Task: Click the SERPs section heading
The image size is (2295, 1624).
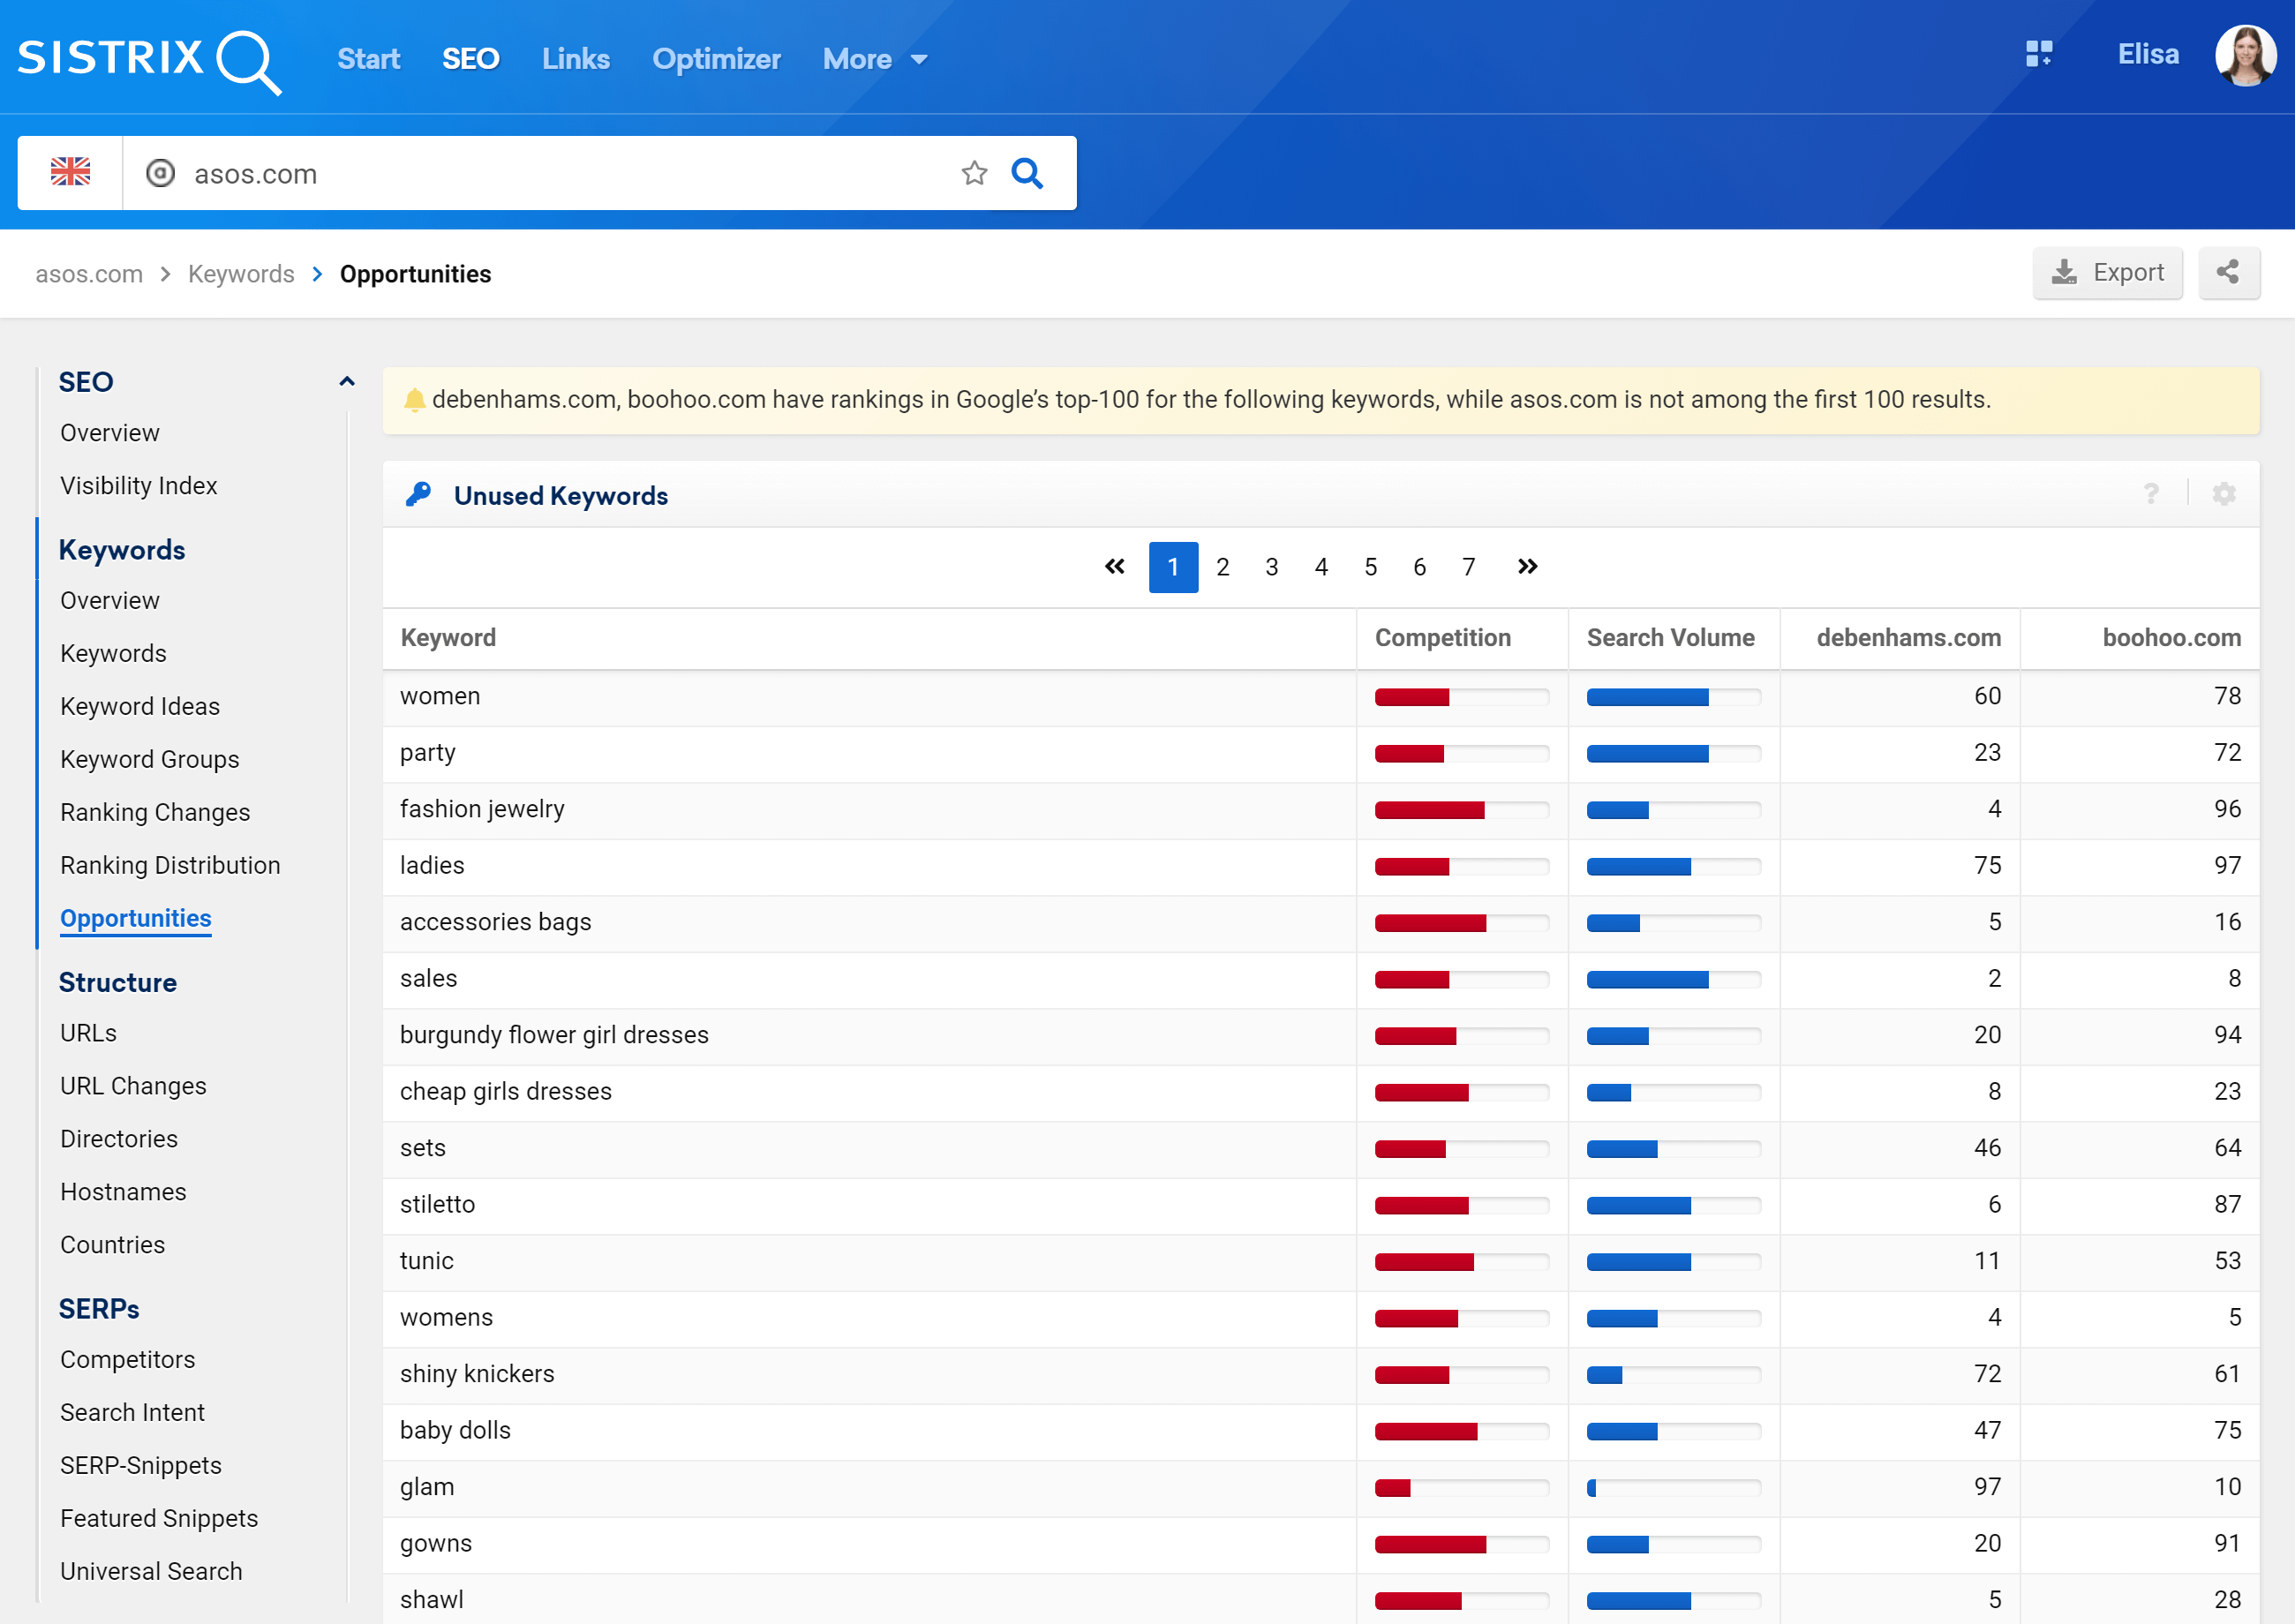Action: click(x=99, y=1309)
